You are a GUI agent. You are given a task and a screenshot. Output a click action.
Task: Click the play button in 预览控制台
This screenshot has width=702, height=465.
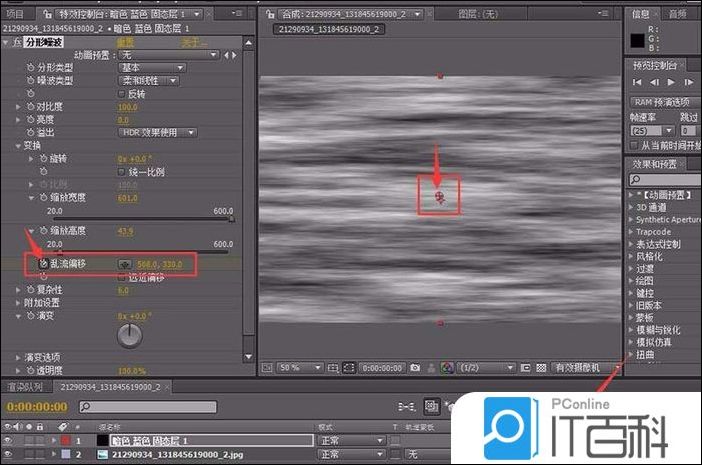tap(671, 82)
